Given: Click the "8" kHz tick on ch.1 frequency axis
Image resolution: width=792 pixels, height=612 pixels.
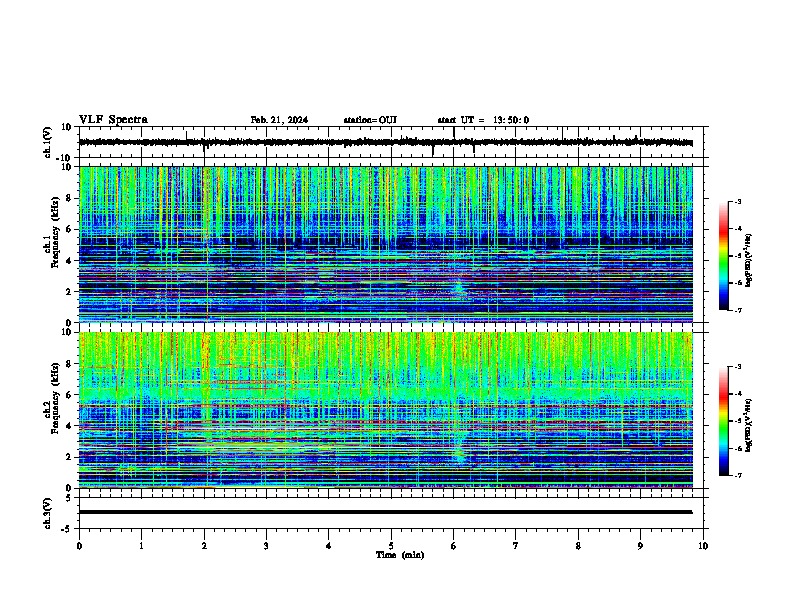Looking at the screenshot, I should (x=70, y=198).
